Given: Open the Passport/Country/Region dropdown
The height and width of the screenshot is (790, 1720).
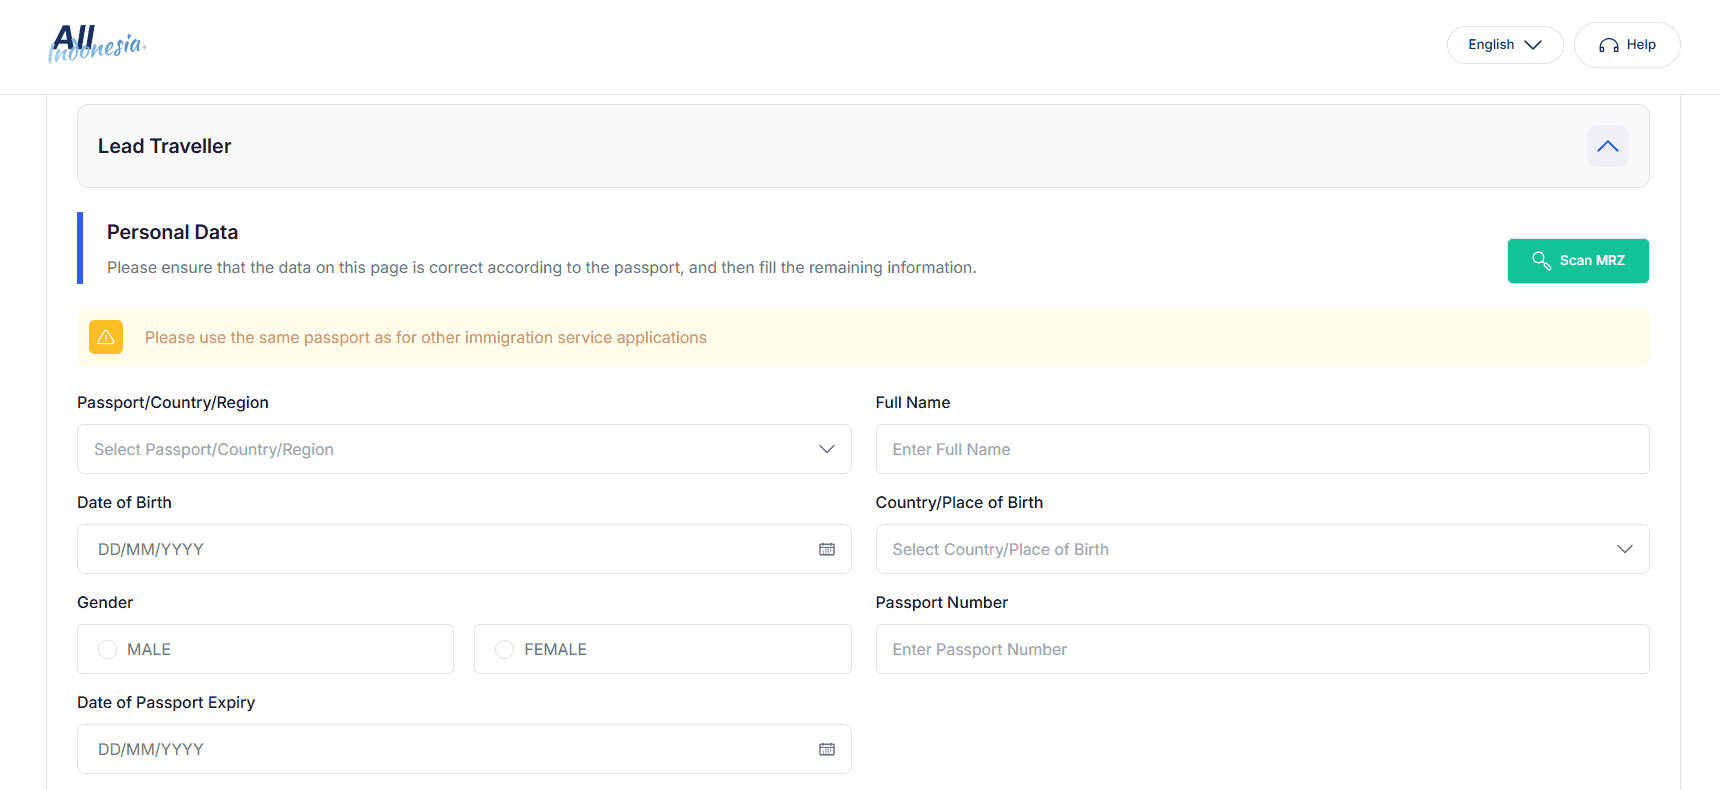Looking at the screenshot, I should point(463,449).
